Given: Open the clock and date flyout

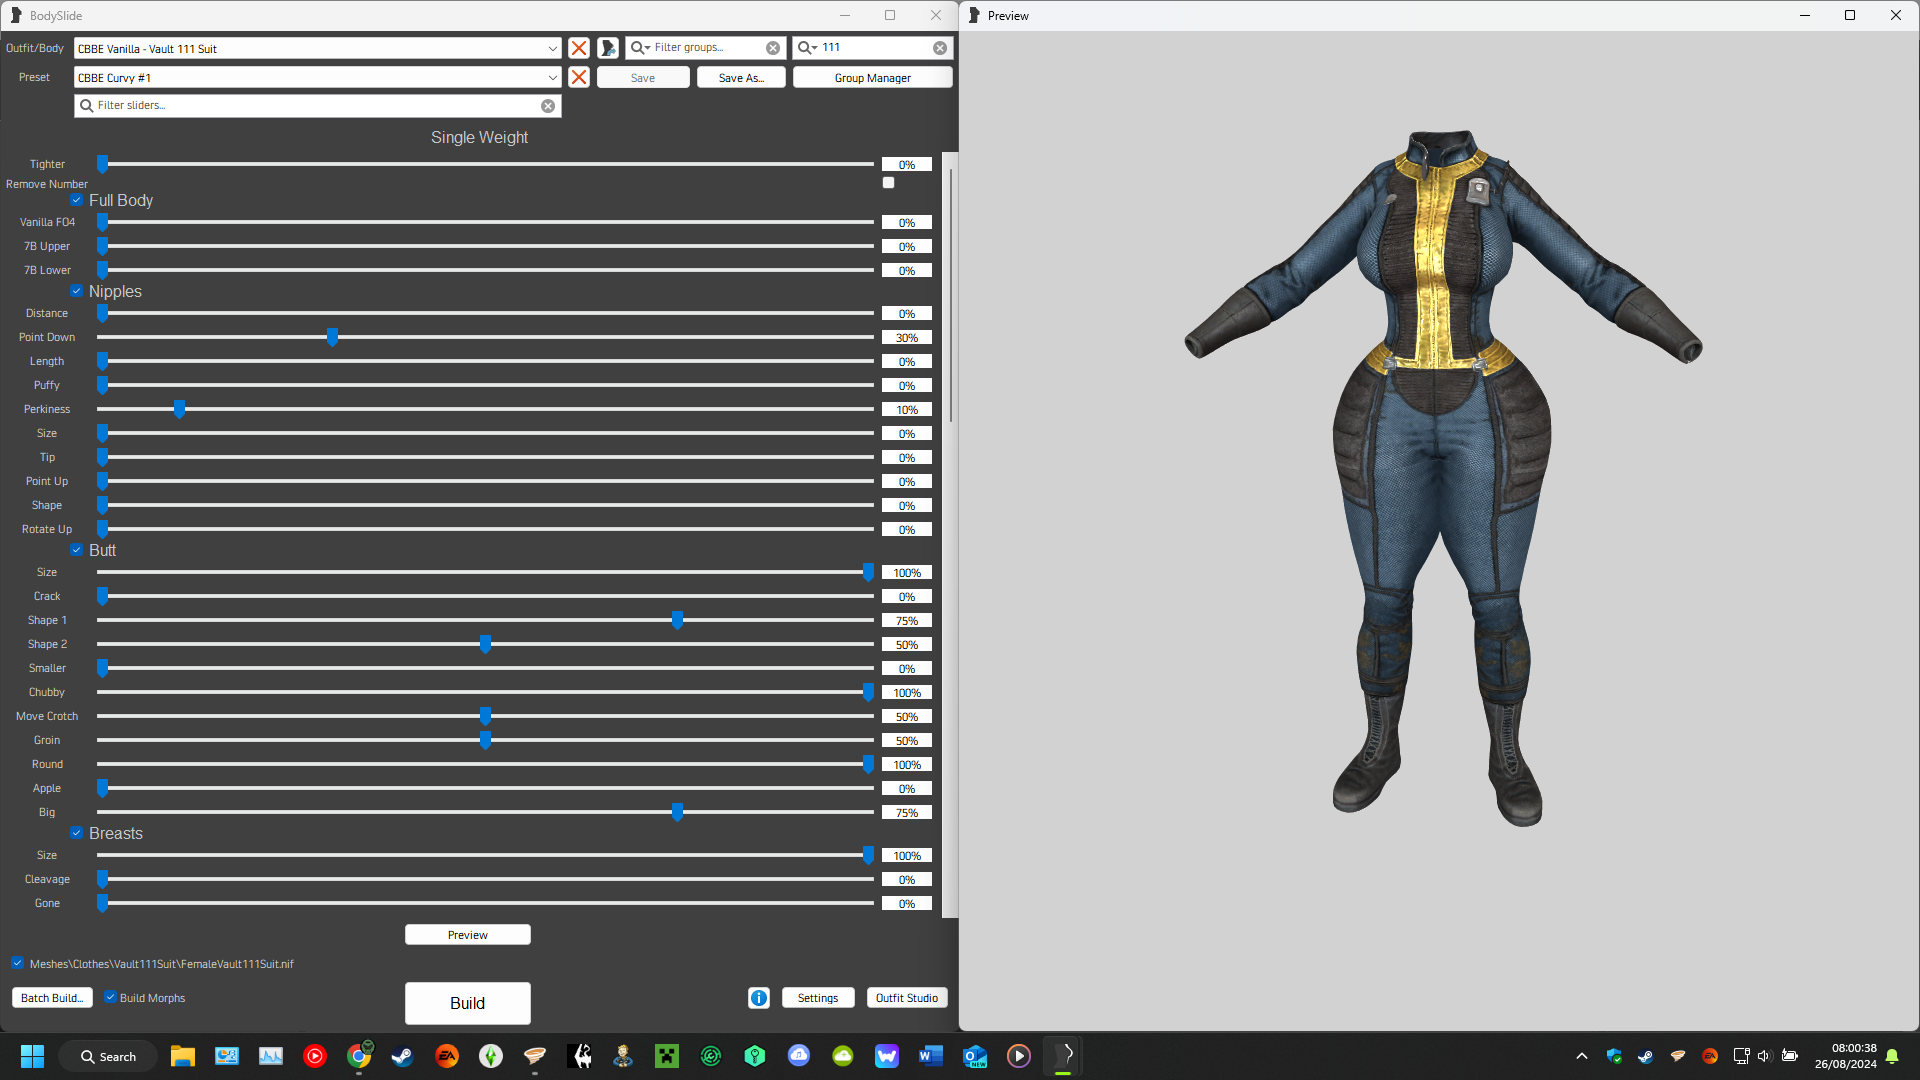Looking at the screenshot, I should pos(1845,1056).
